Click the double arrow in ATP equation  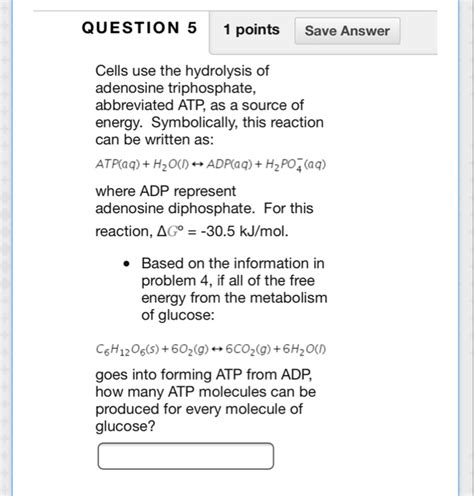(198, 164)
